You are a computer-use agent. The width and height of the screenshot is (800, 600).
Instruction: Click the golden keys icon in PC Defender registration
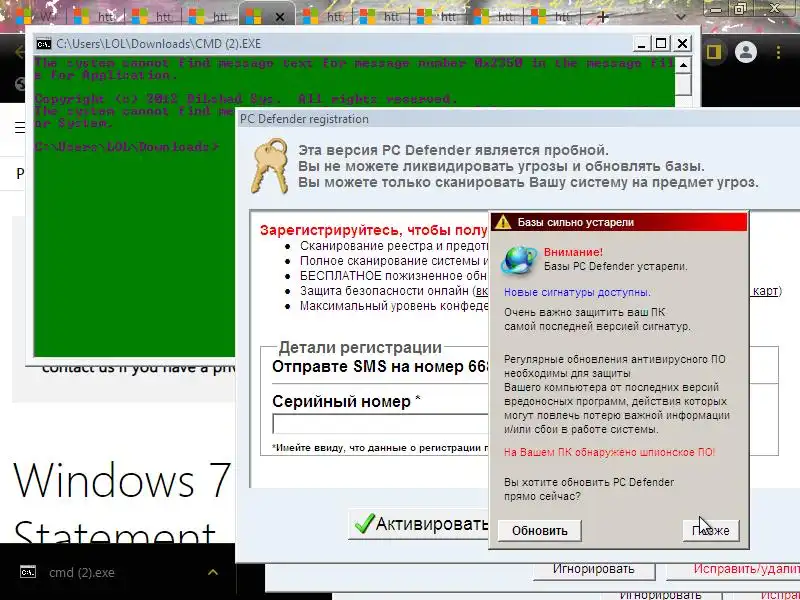point(269,165)
